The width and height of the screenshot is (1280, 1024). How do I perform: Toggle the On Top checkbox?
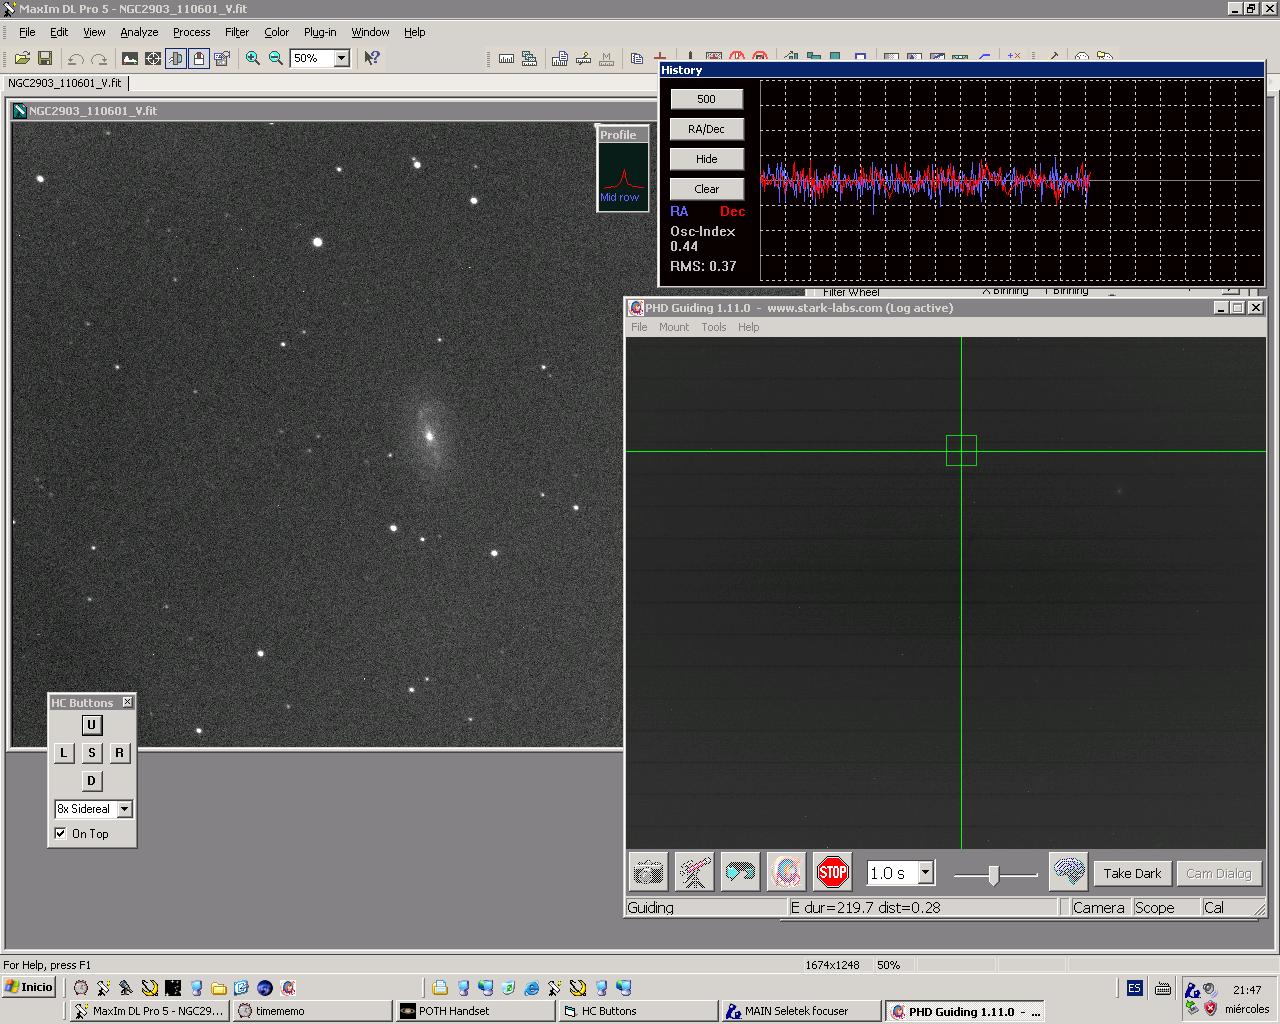coord(61,833)
